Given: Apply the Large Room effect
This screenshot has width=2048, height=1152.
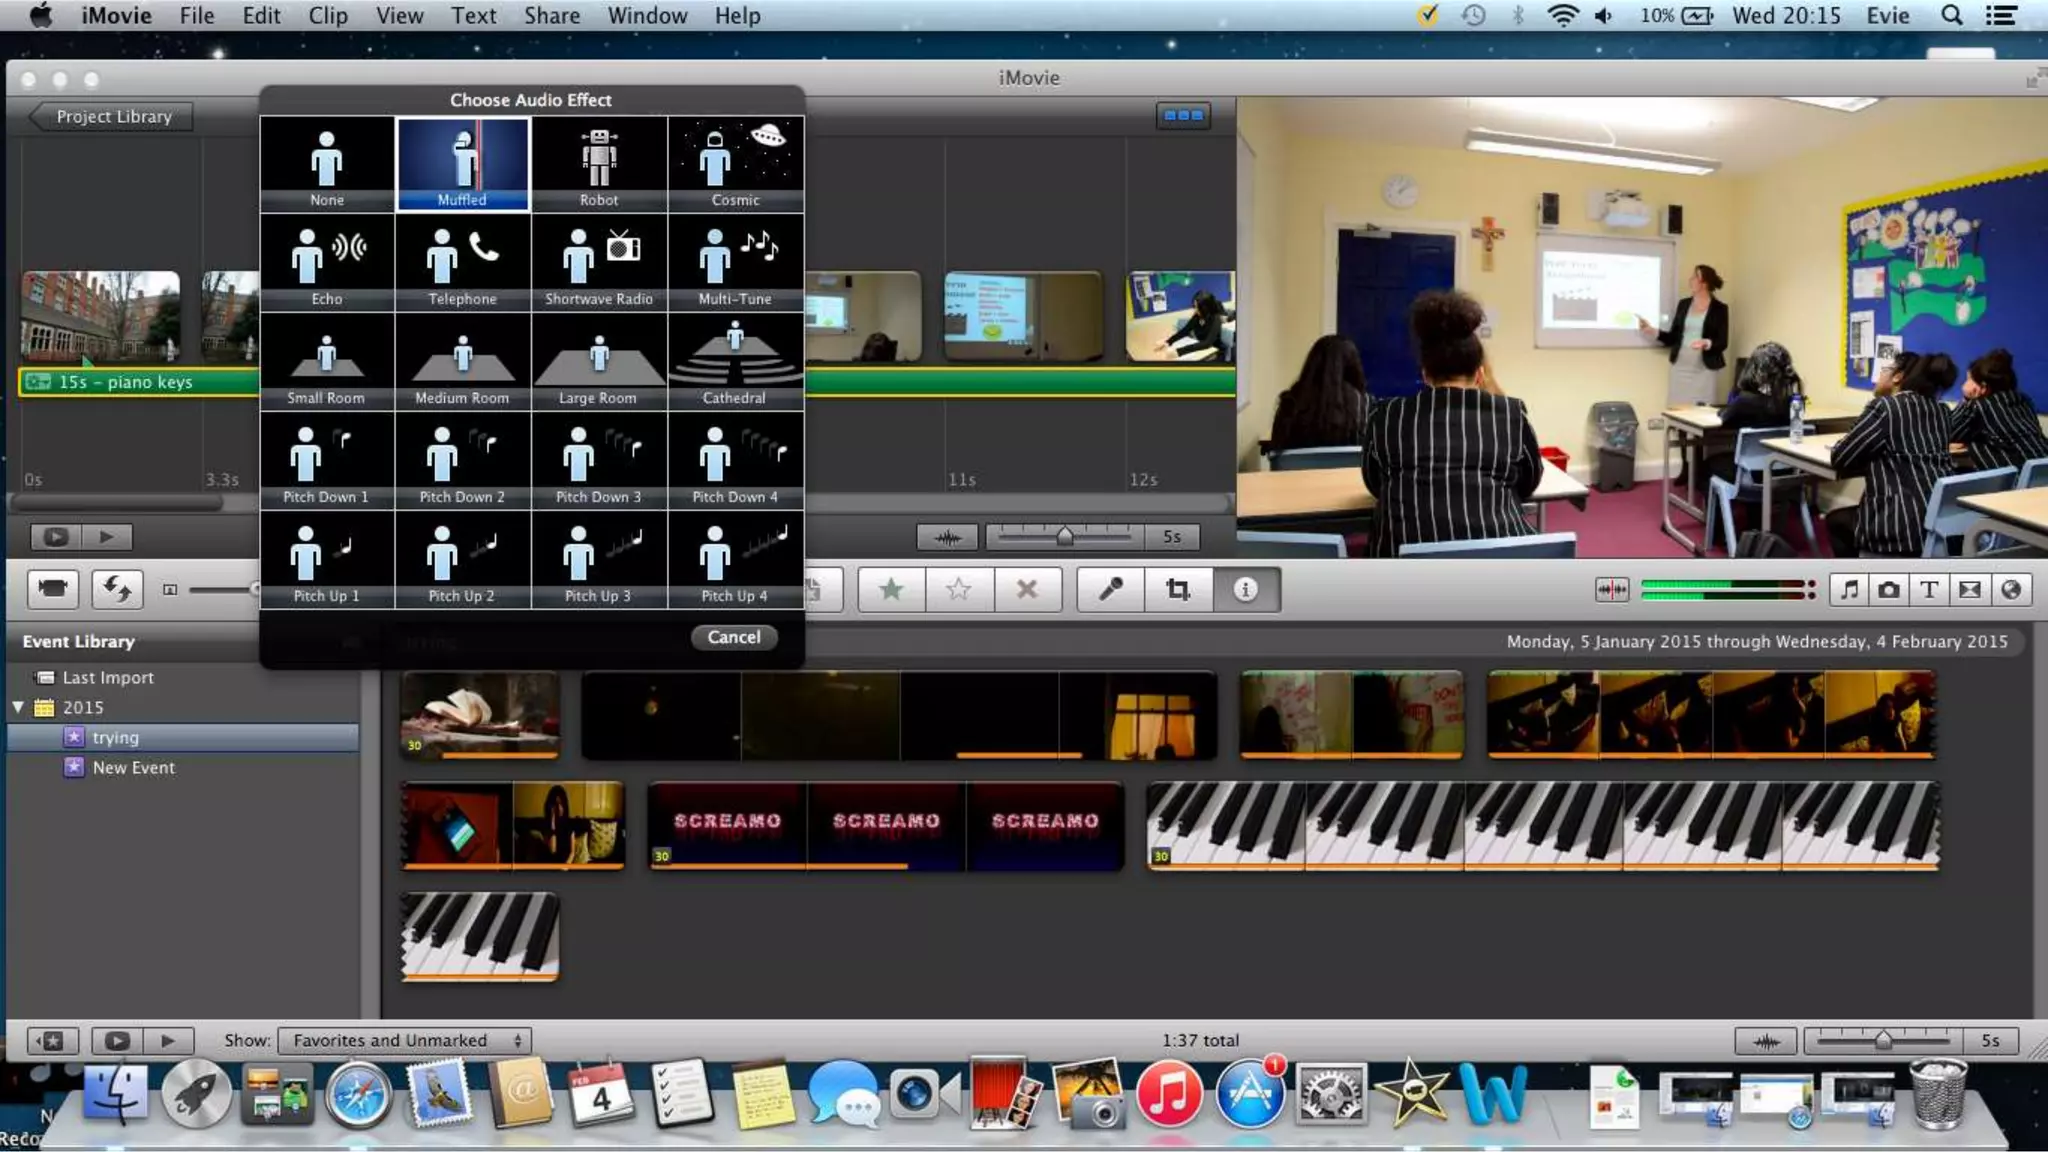Looking at the screenshot, I should pos(599,362).
